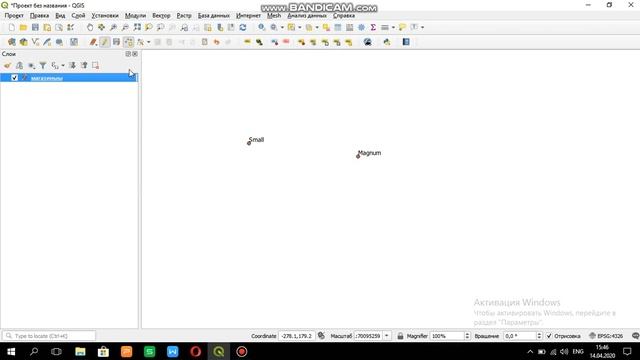Open measure tool dropdown arrow
640x360 pixels.
393,27
